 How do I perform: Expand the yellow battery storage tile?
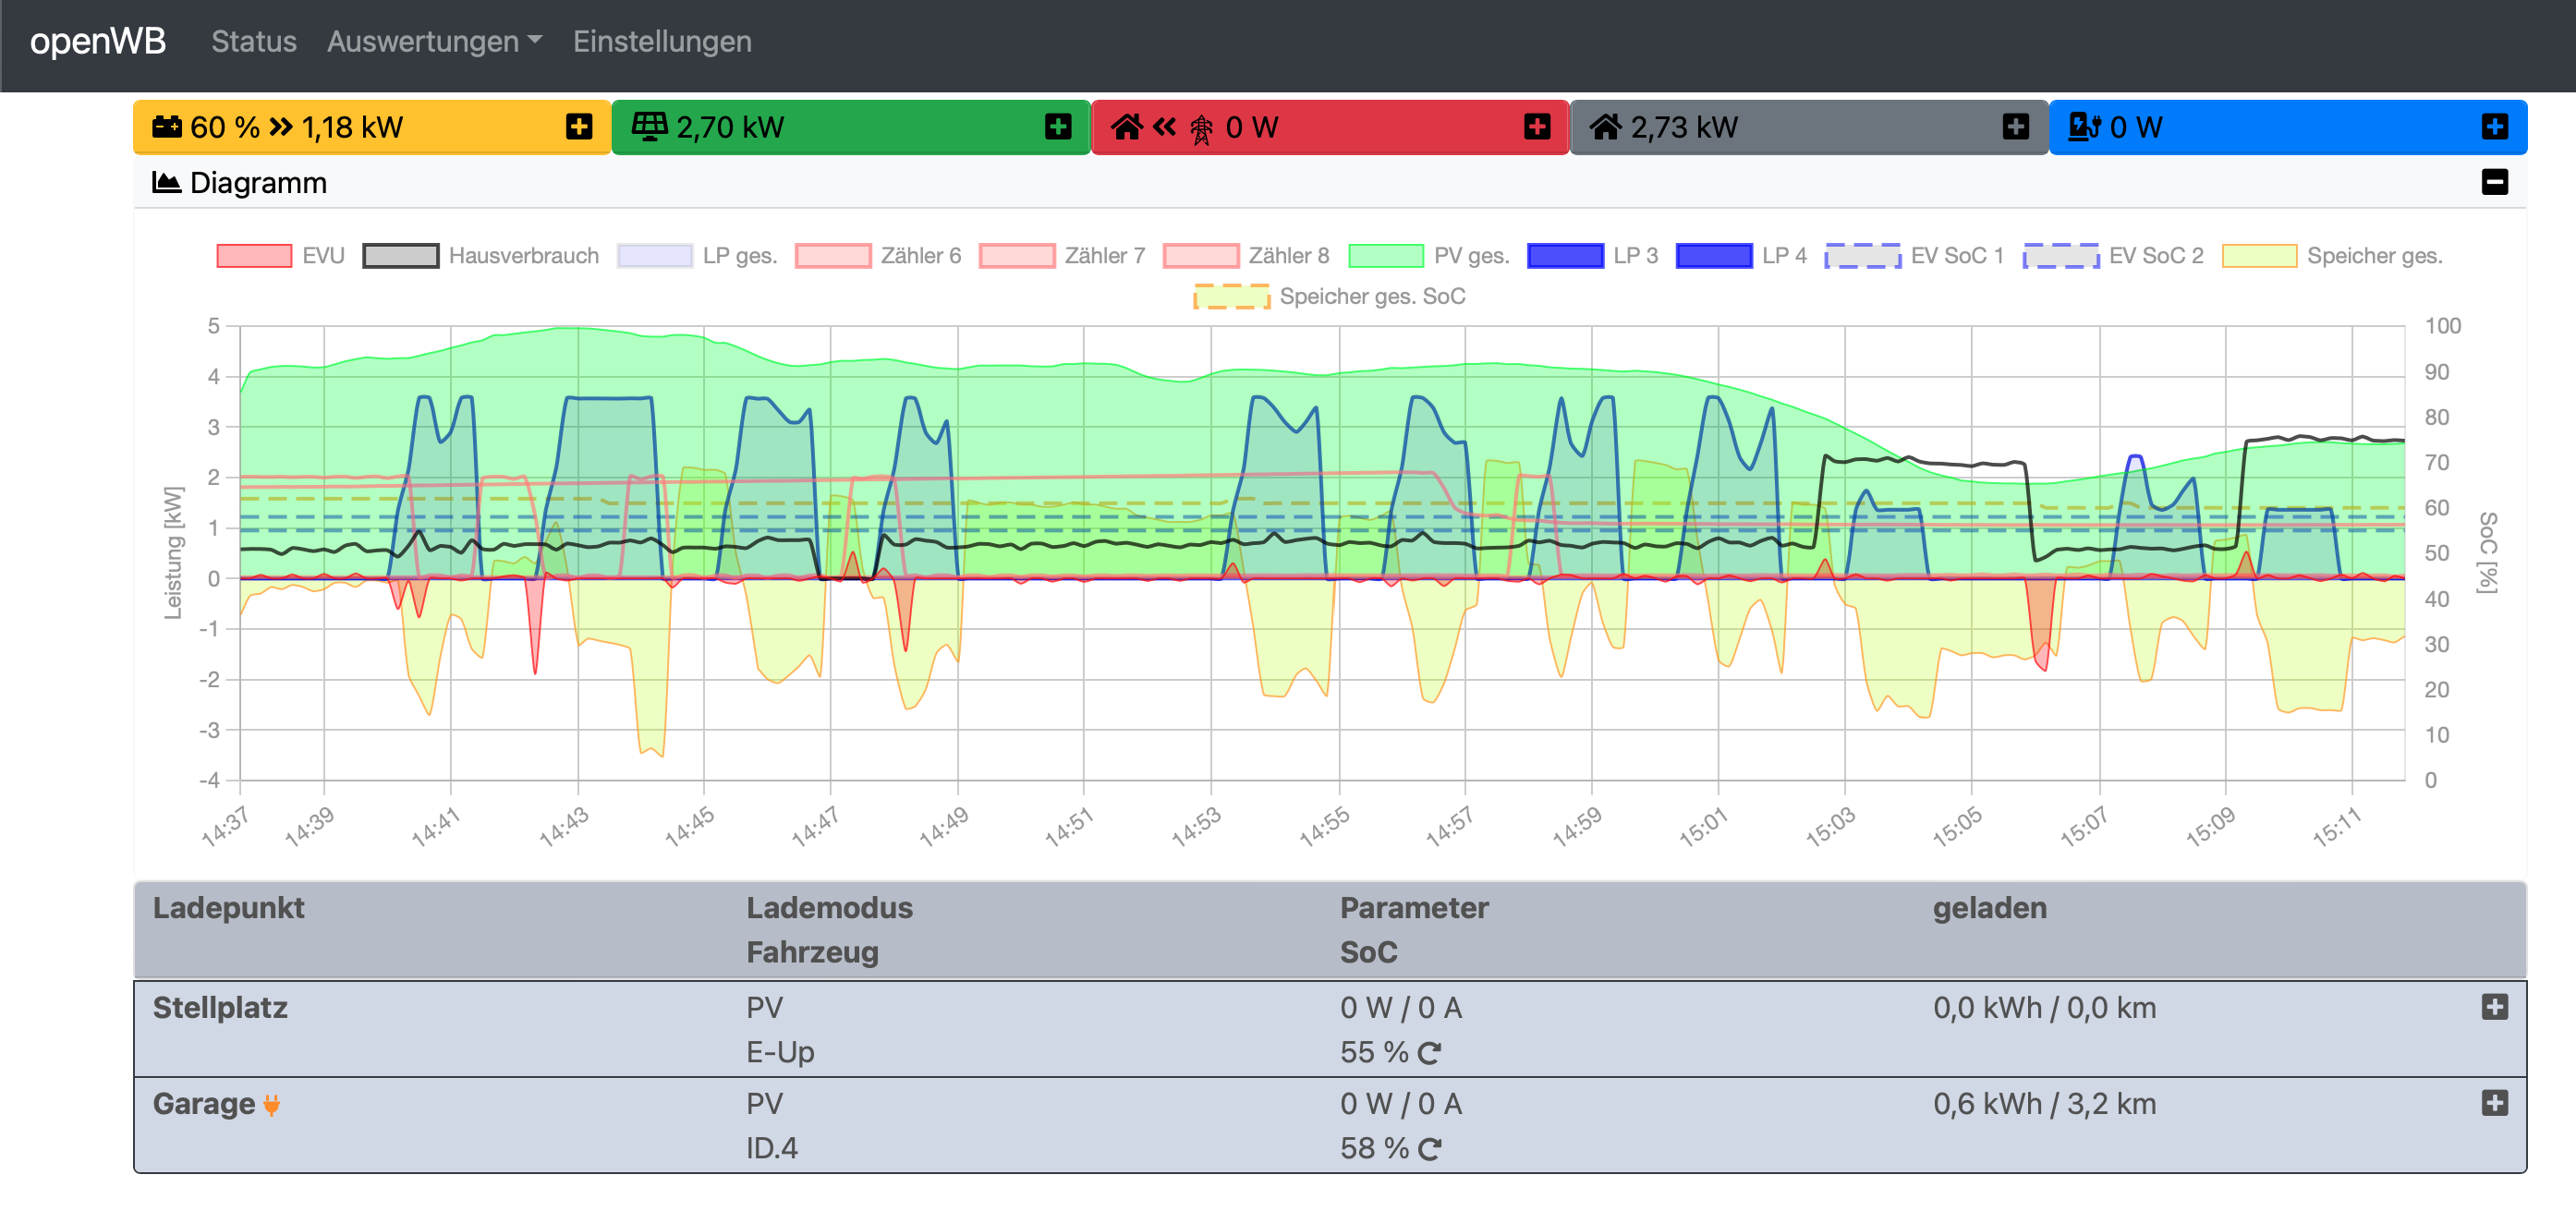coord(579,127)
